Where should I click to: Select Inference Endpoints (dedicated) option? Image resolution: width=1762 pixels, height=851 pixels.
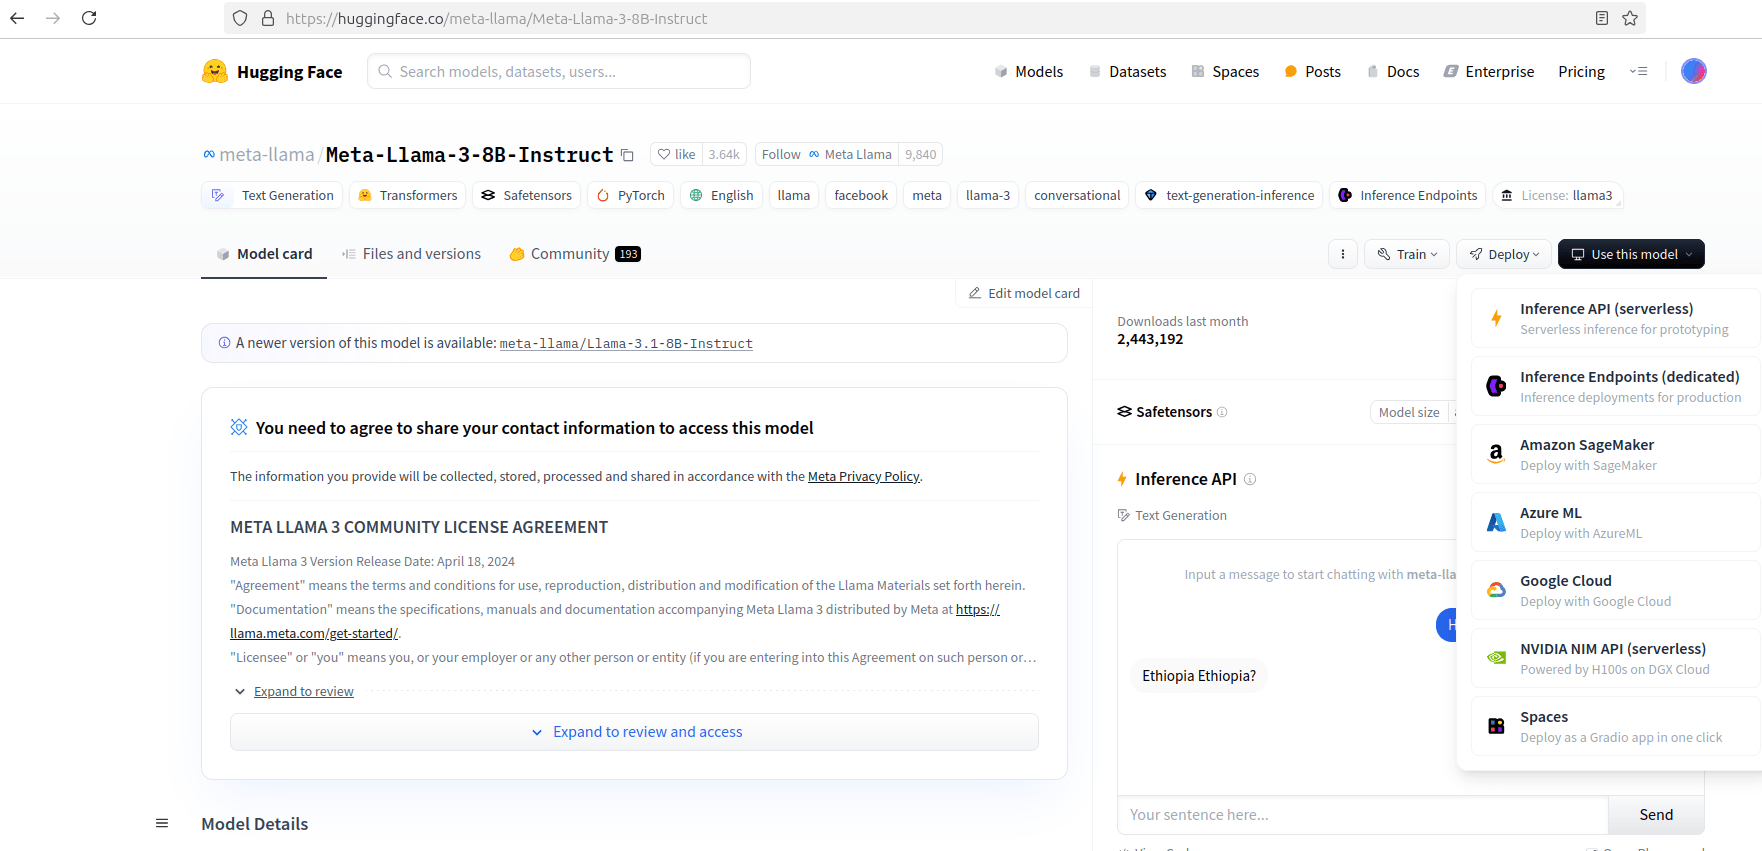pyautogui.click(x=1615, y=386)
